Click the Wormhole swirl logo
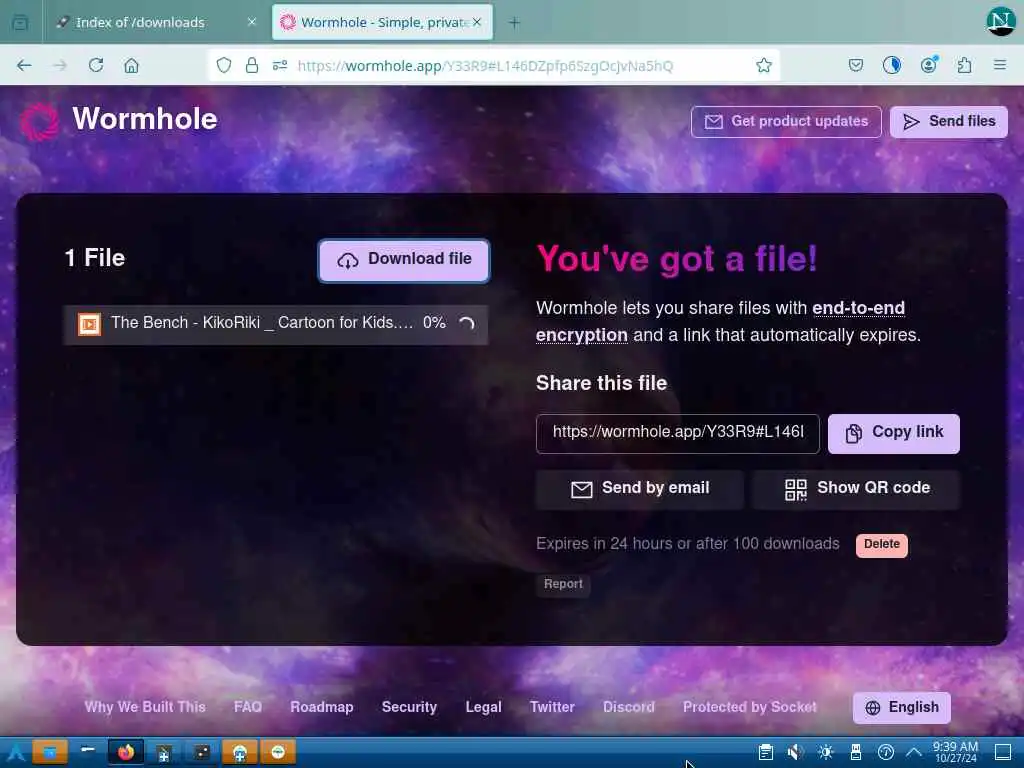Viewport: 1024px width, 768px height. coord(39,121)
